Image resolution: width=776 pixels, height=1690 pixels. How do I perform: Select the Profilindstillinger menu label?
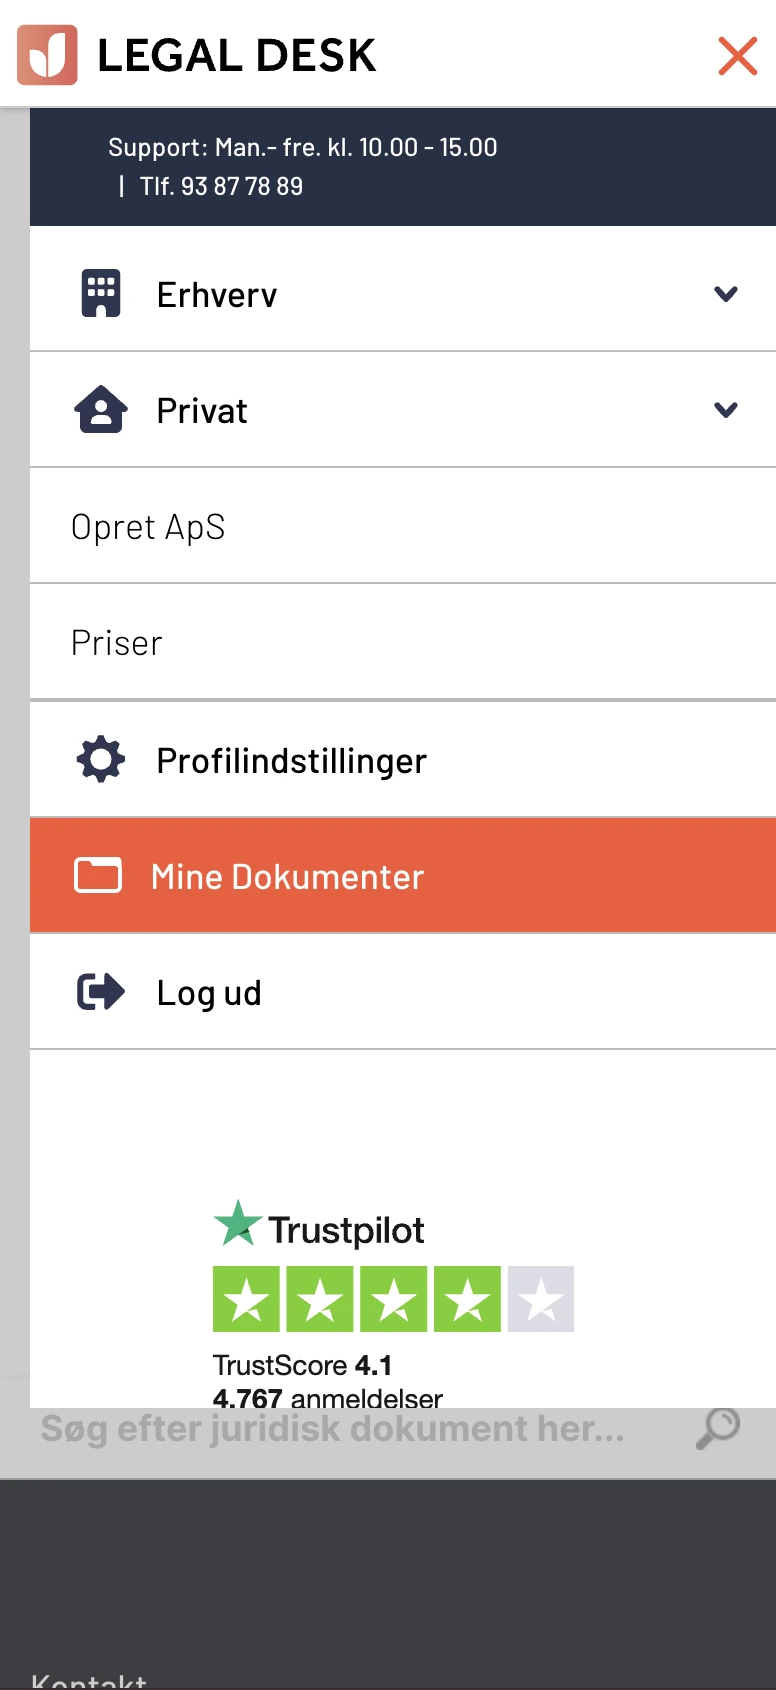(x=291, y=761)
